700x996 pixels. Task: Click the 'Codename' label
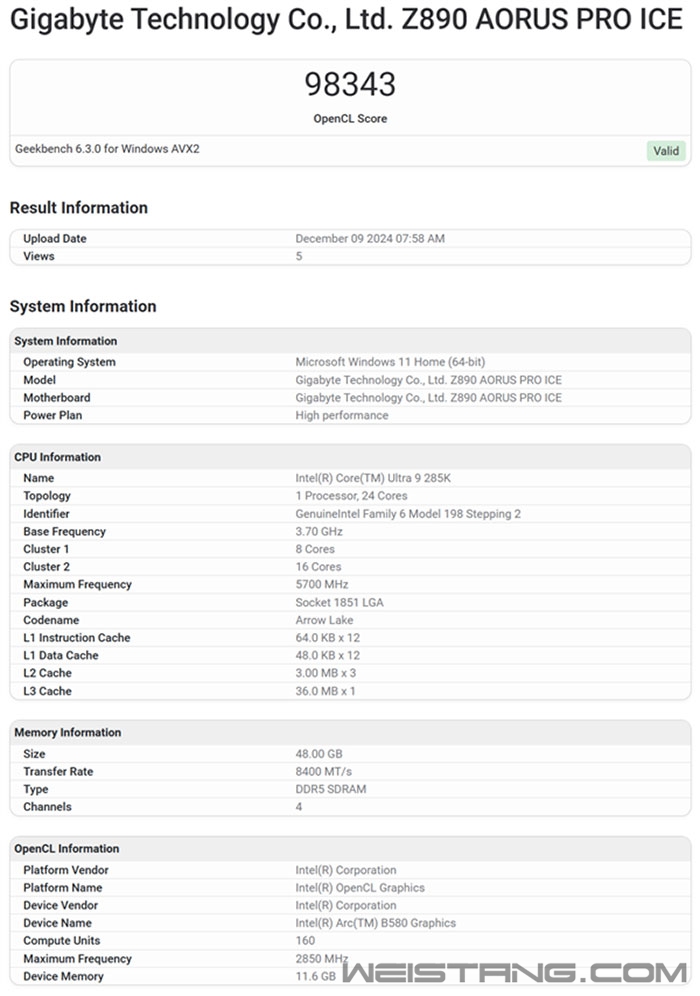(x=51, y=621)
